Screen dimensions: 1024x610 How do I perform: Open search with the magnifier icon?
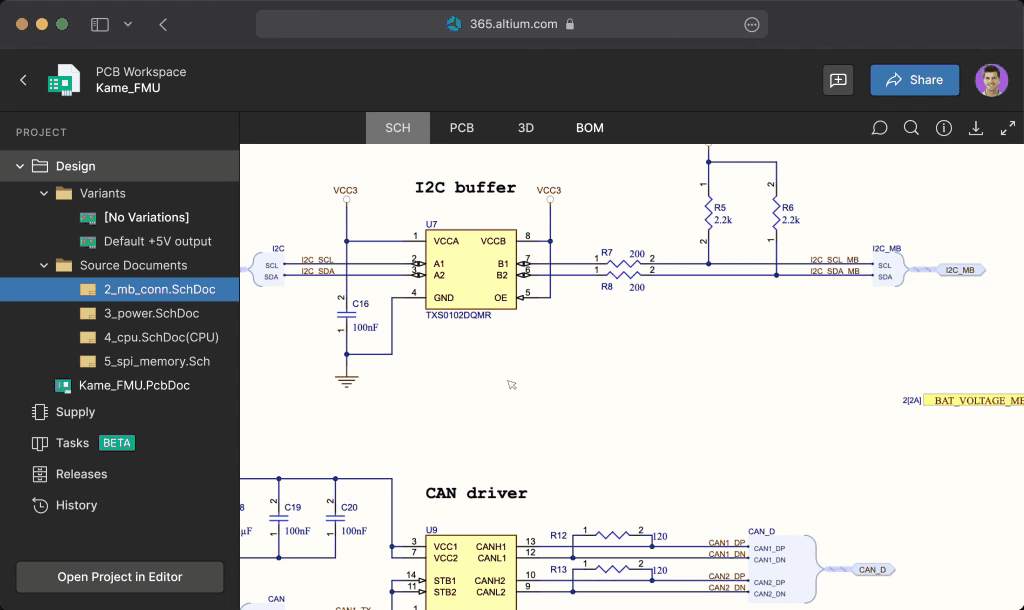(x=911, y=127)
